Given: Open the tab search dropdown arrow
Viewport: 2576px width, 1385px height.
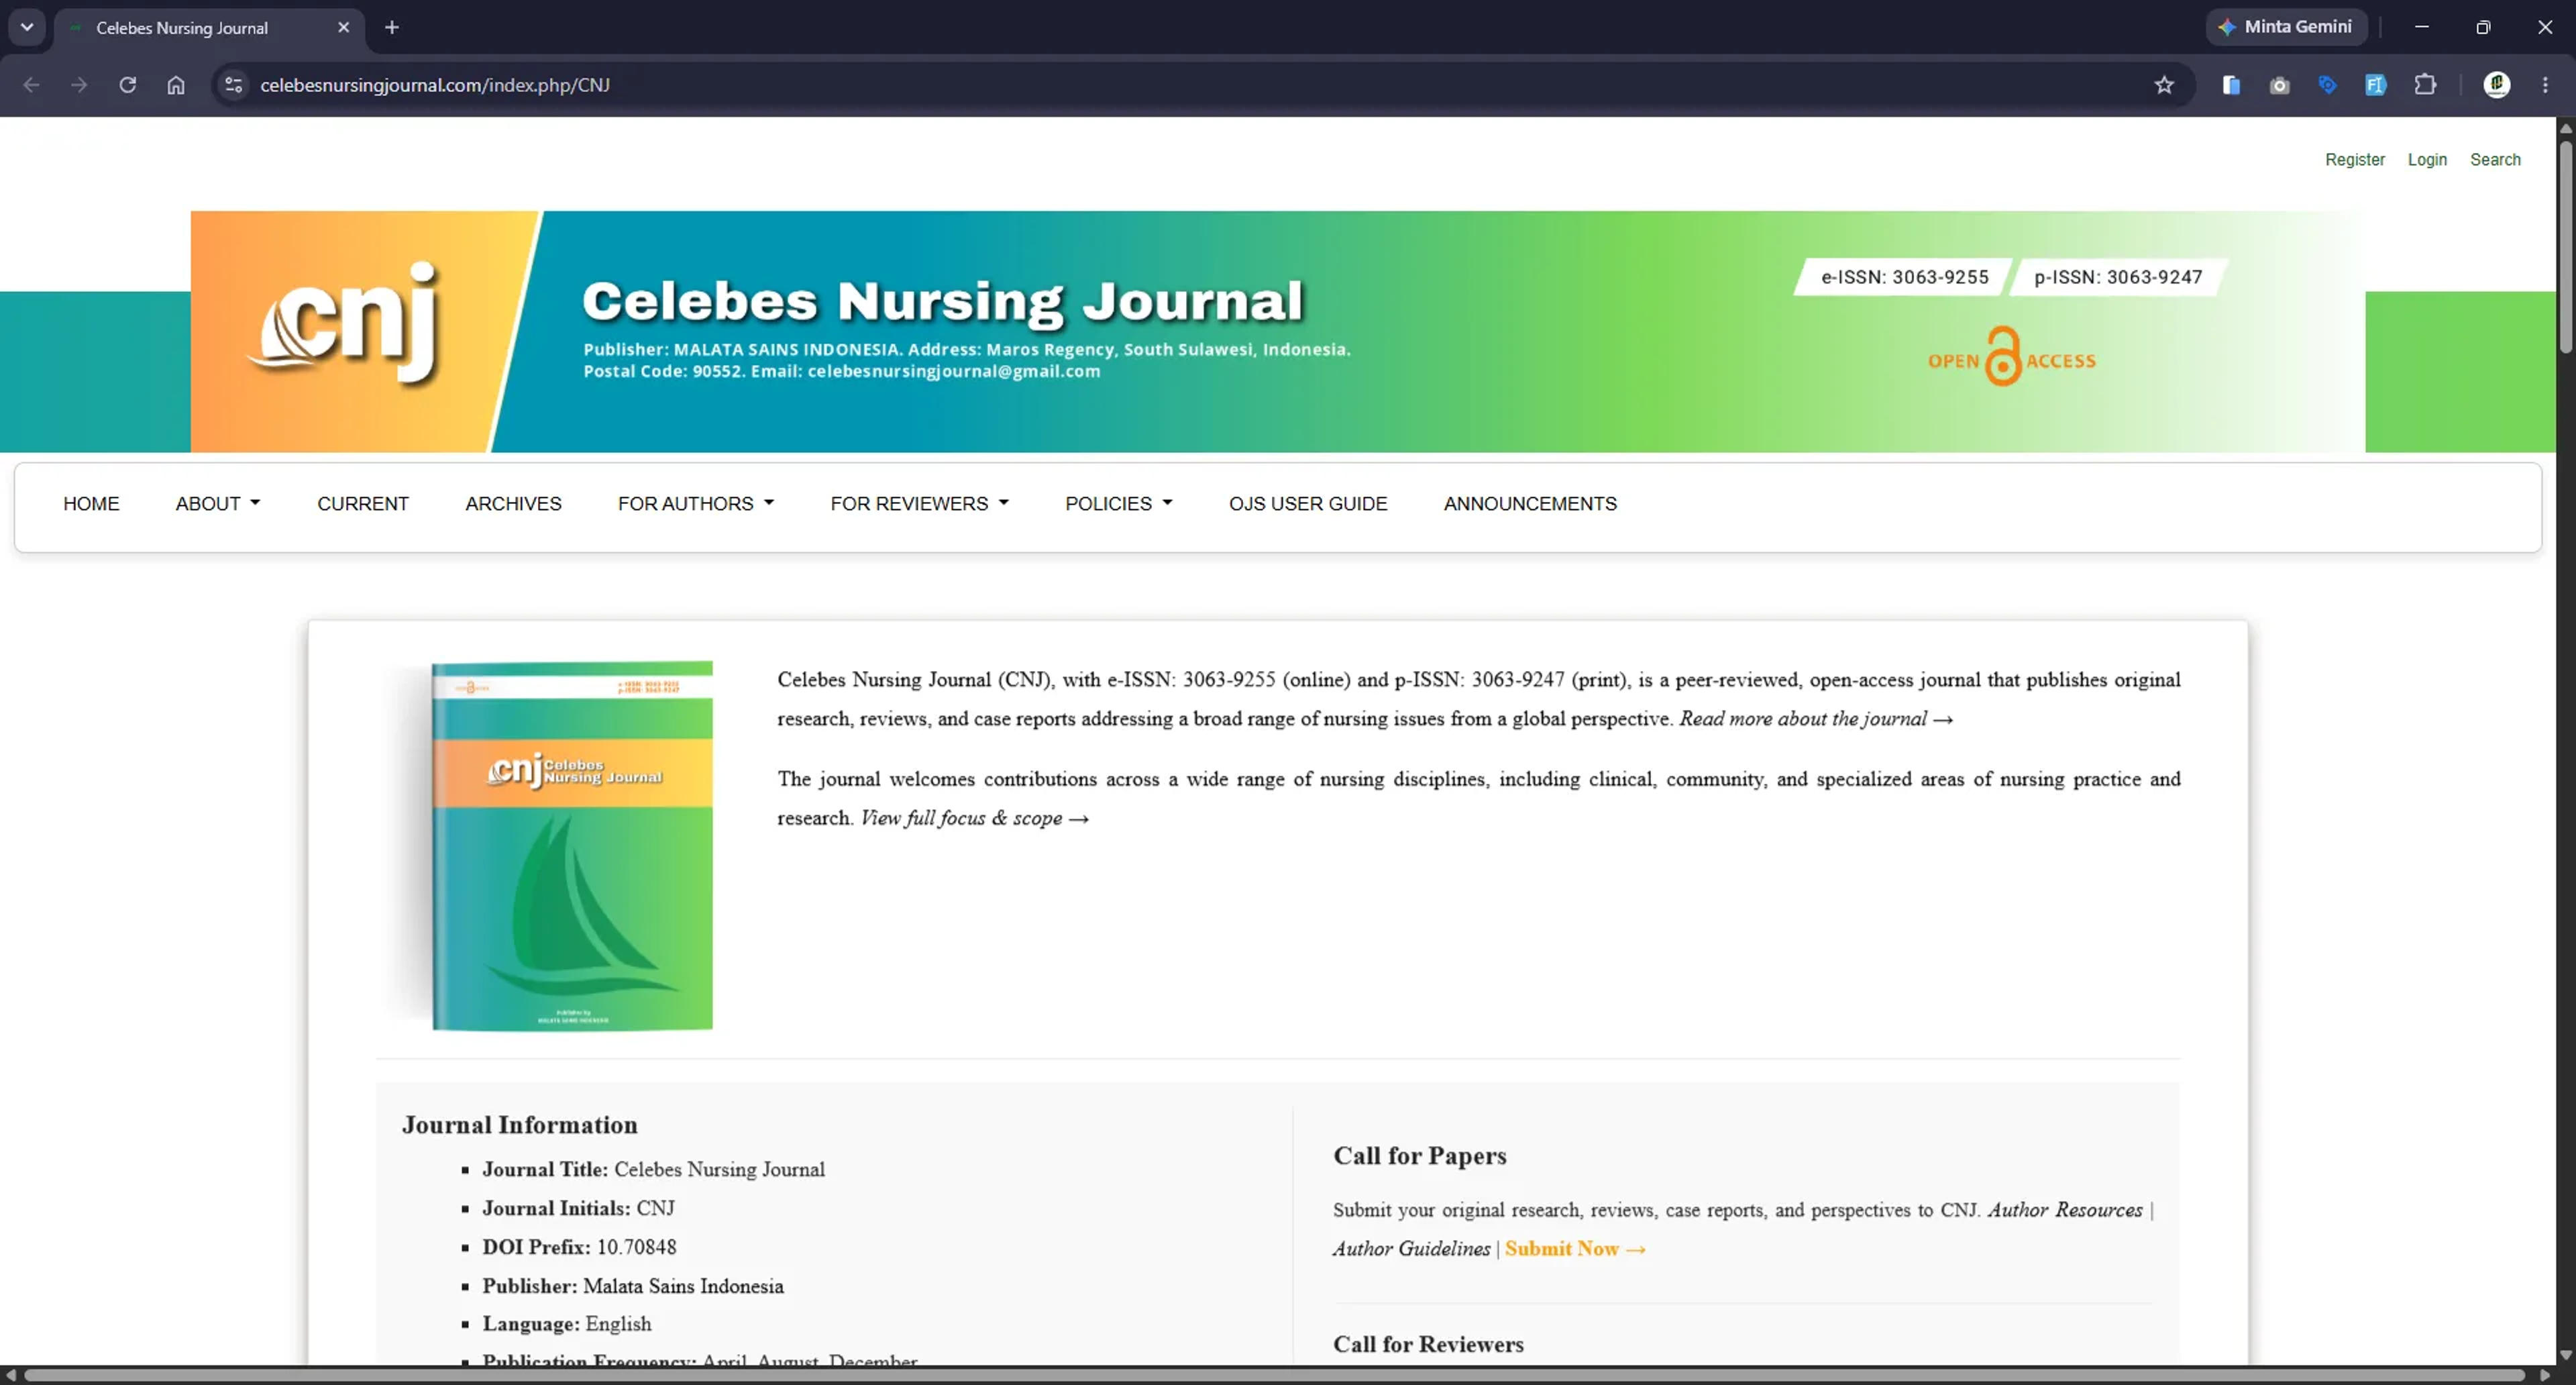Looking at the screenshot, I should [x=27, y=27].
